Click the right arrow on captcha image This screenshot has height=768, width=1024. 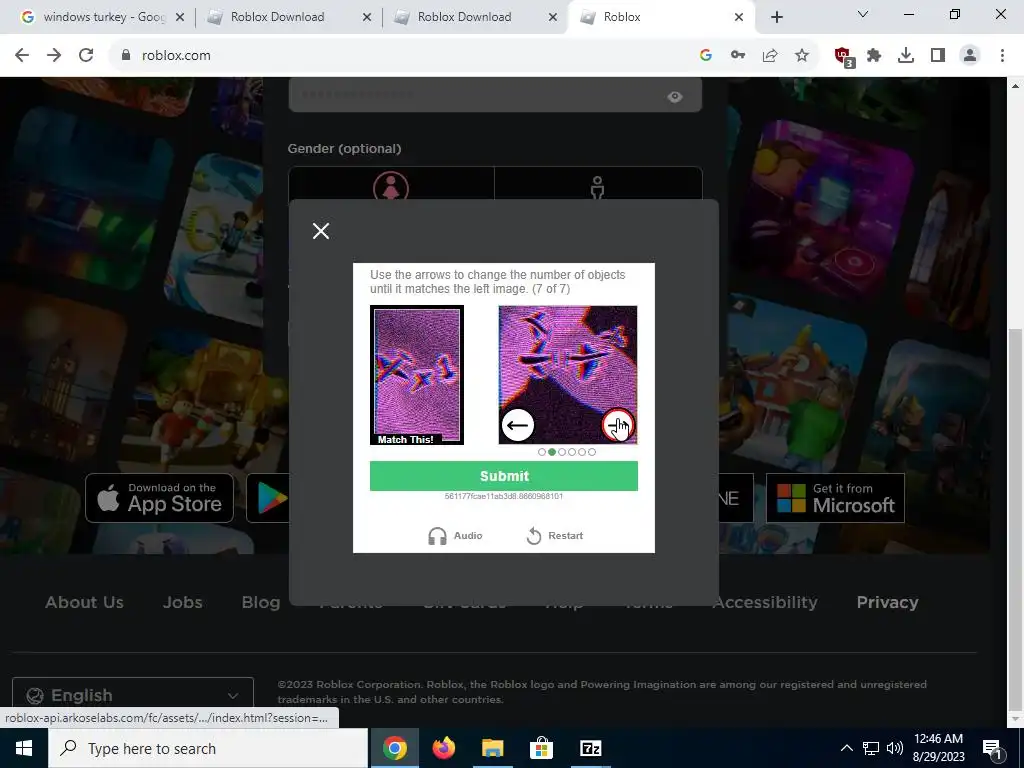click(x=617, y=425)
